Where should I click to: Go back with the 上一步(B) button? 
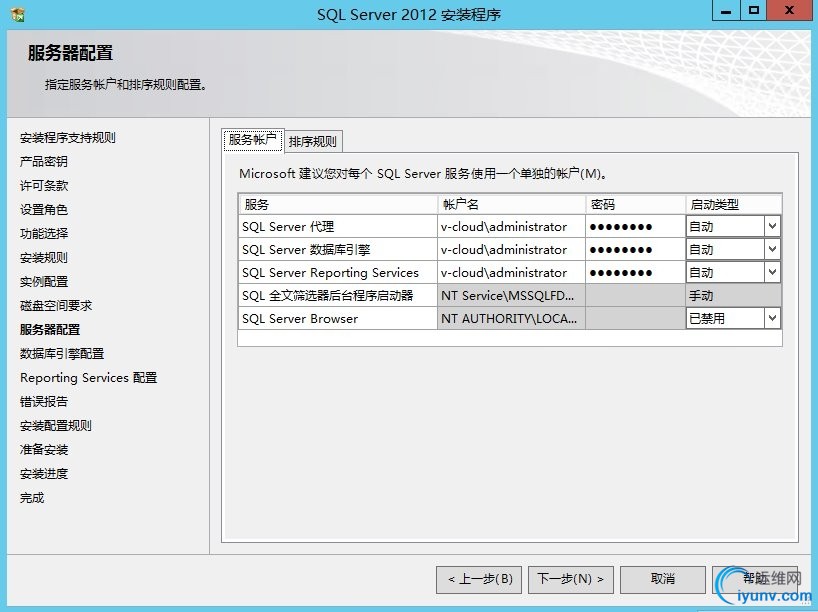tap(479, 579)
